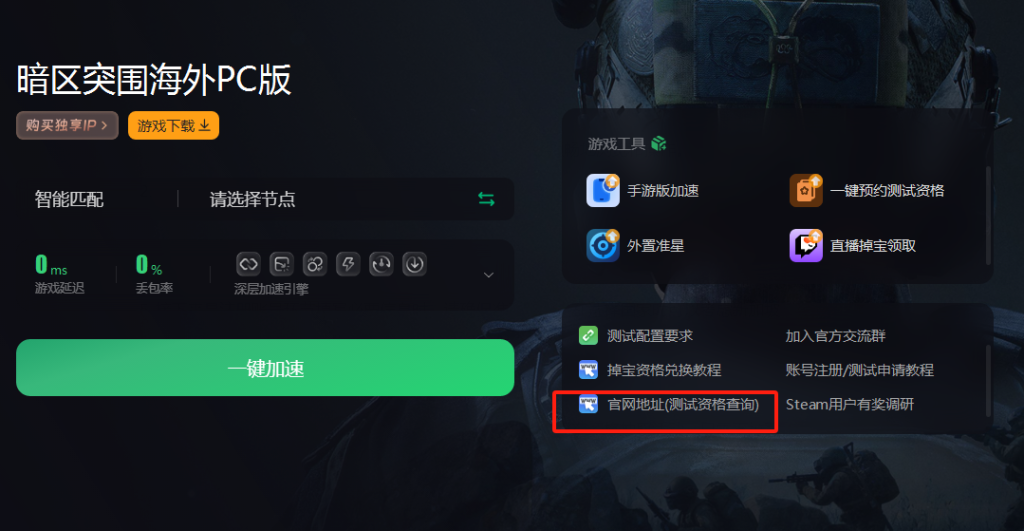Click the green cube icon beside 游戏工具
Image resolution: width=1024 pixels, height=531 pixels.
pyautogui.click(x=659, y=144)
